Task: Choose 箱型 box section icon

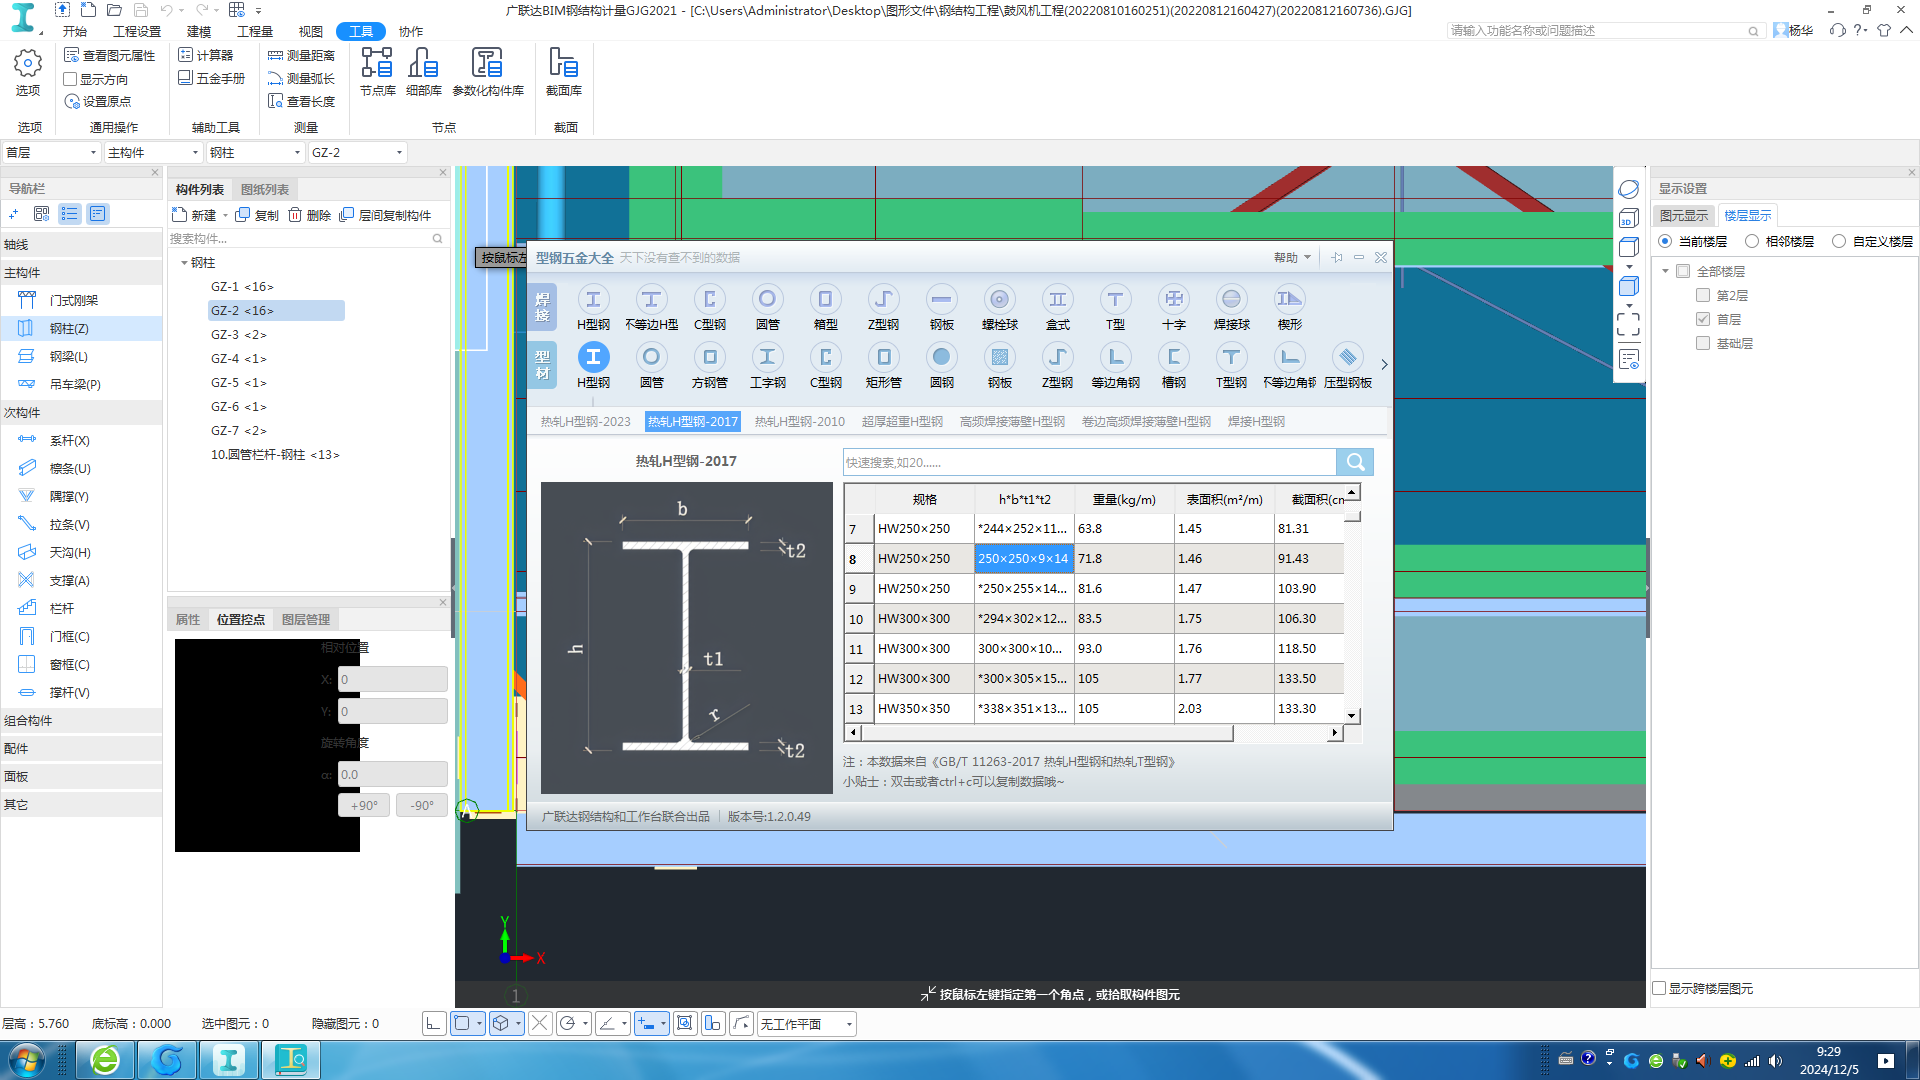Action: coord(825,307)
